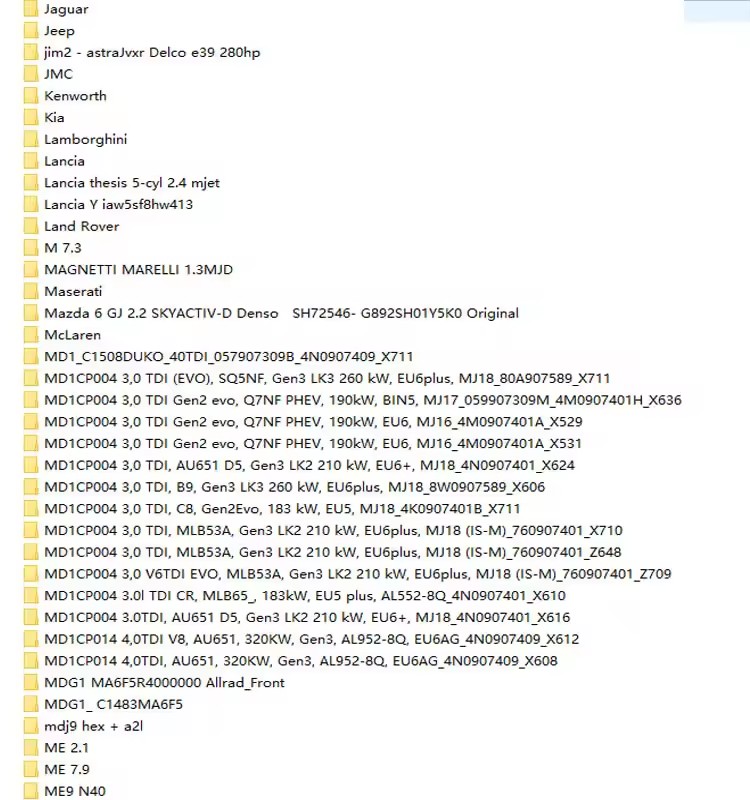Viewport: 750px width, 800px height.
Task: Select folder icon next to Kenworth
Action: (31, 96)
